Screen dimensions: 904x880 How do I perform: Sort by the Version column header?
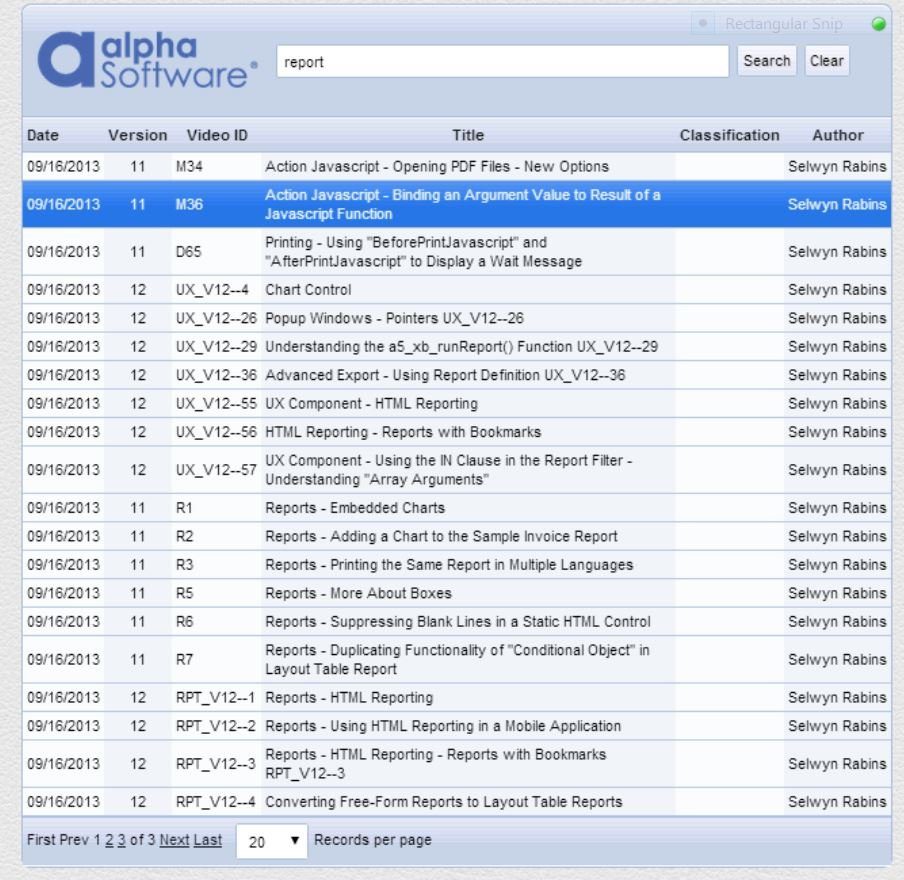(137, 135)
